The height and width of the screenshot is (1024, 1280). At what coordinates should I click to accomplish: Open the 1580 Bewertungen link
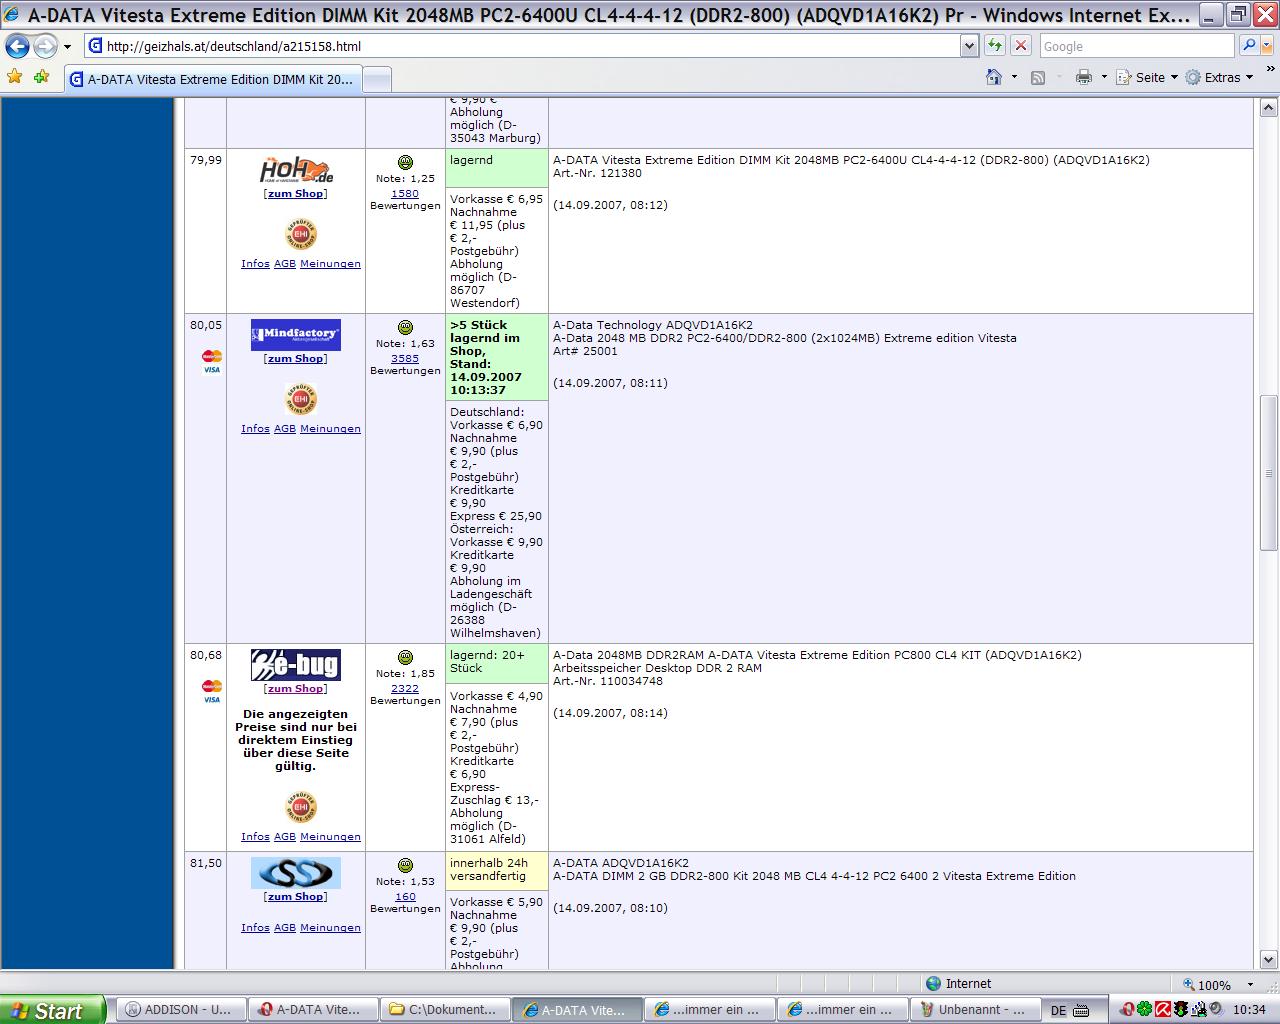click(x=405, y=194)
